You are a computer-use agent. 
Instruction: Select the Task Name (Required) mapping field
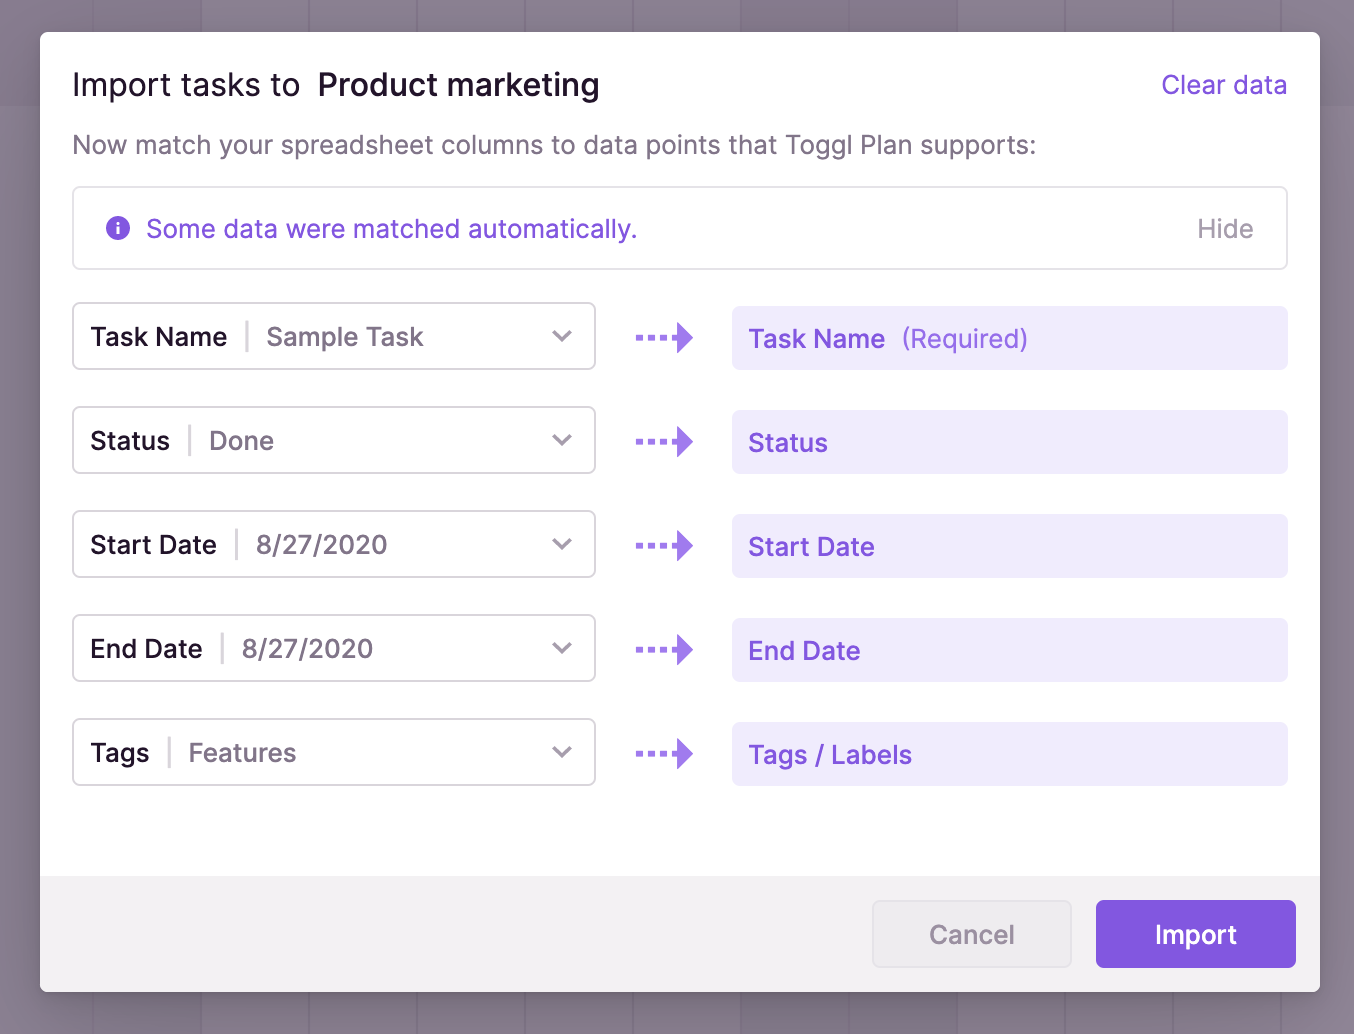(x=1009, y=338)
